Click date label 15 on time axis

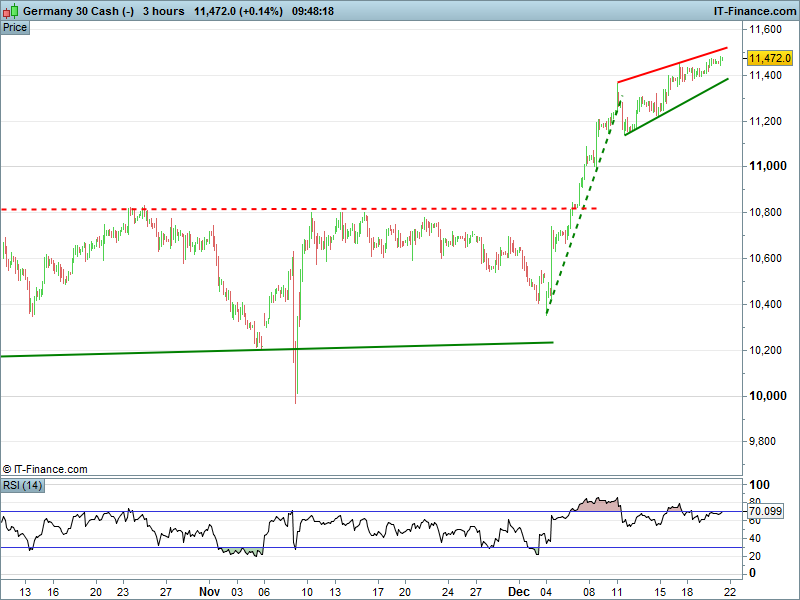coord(660,592)
